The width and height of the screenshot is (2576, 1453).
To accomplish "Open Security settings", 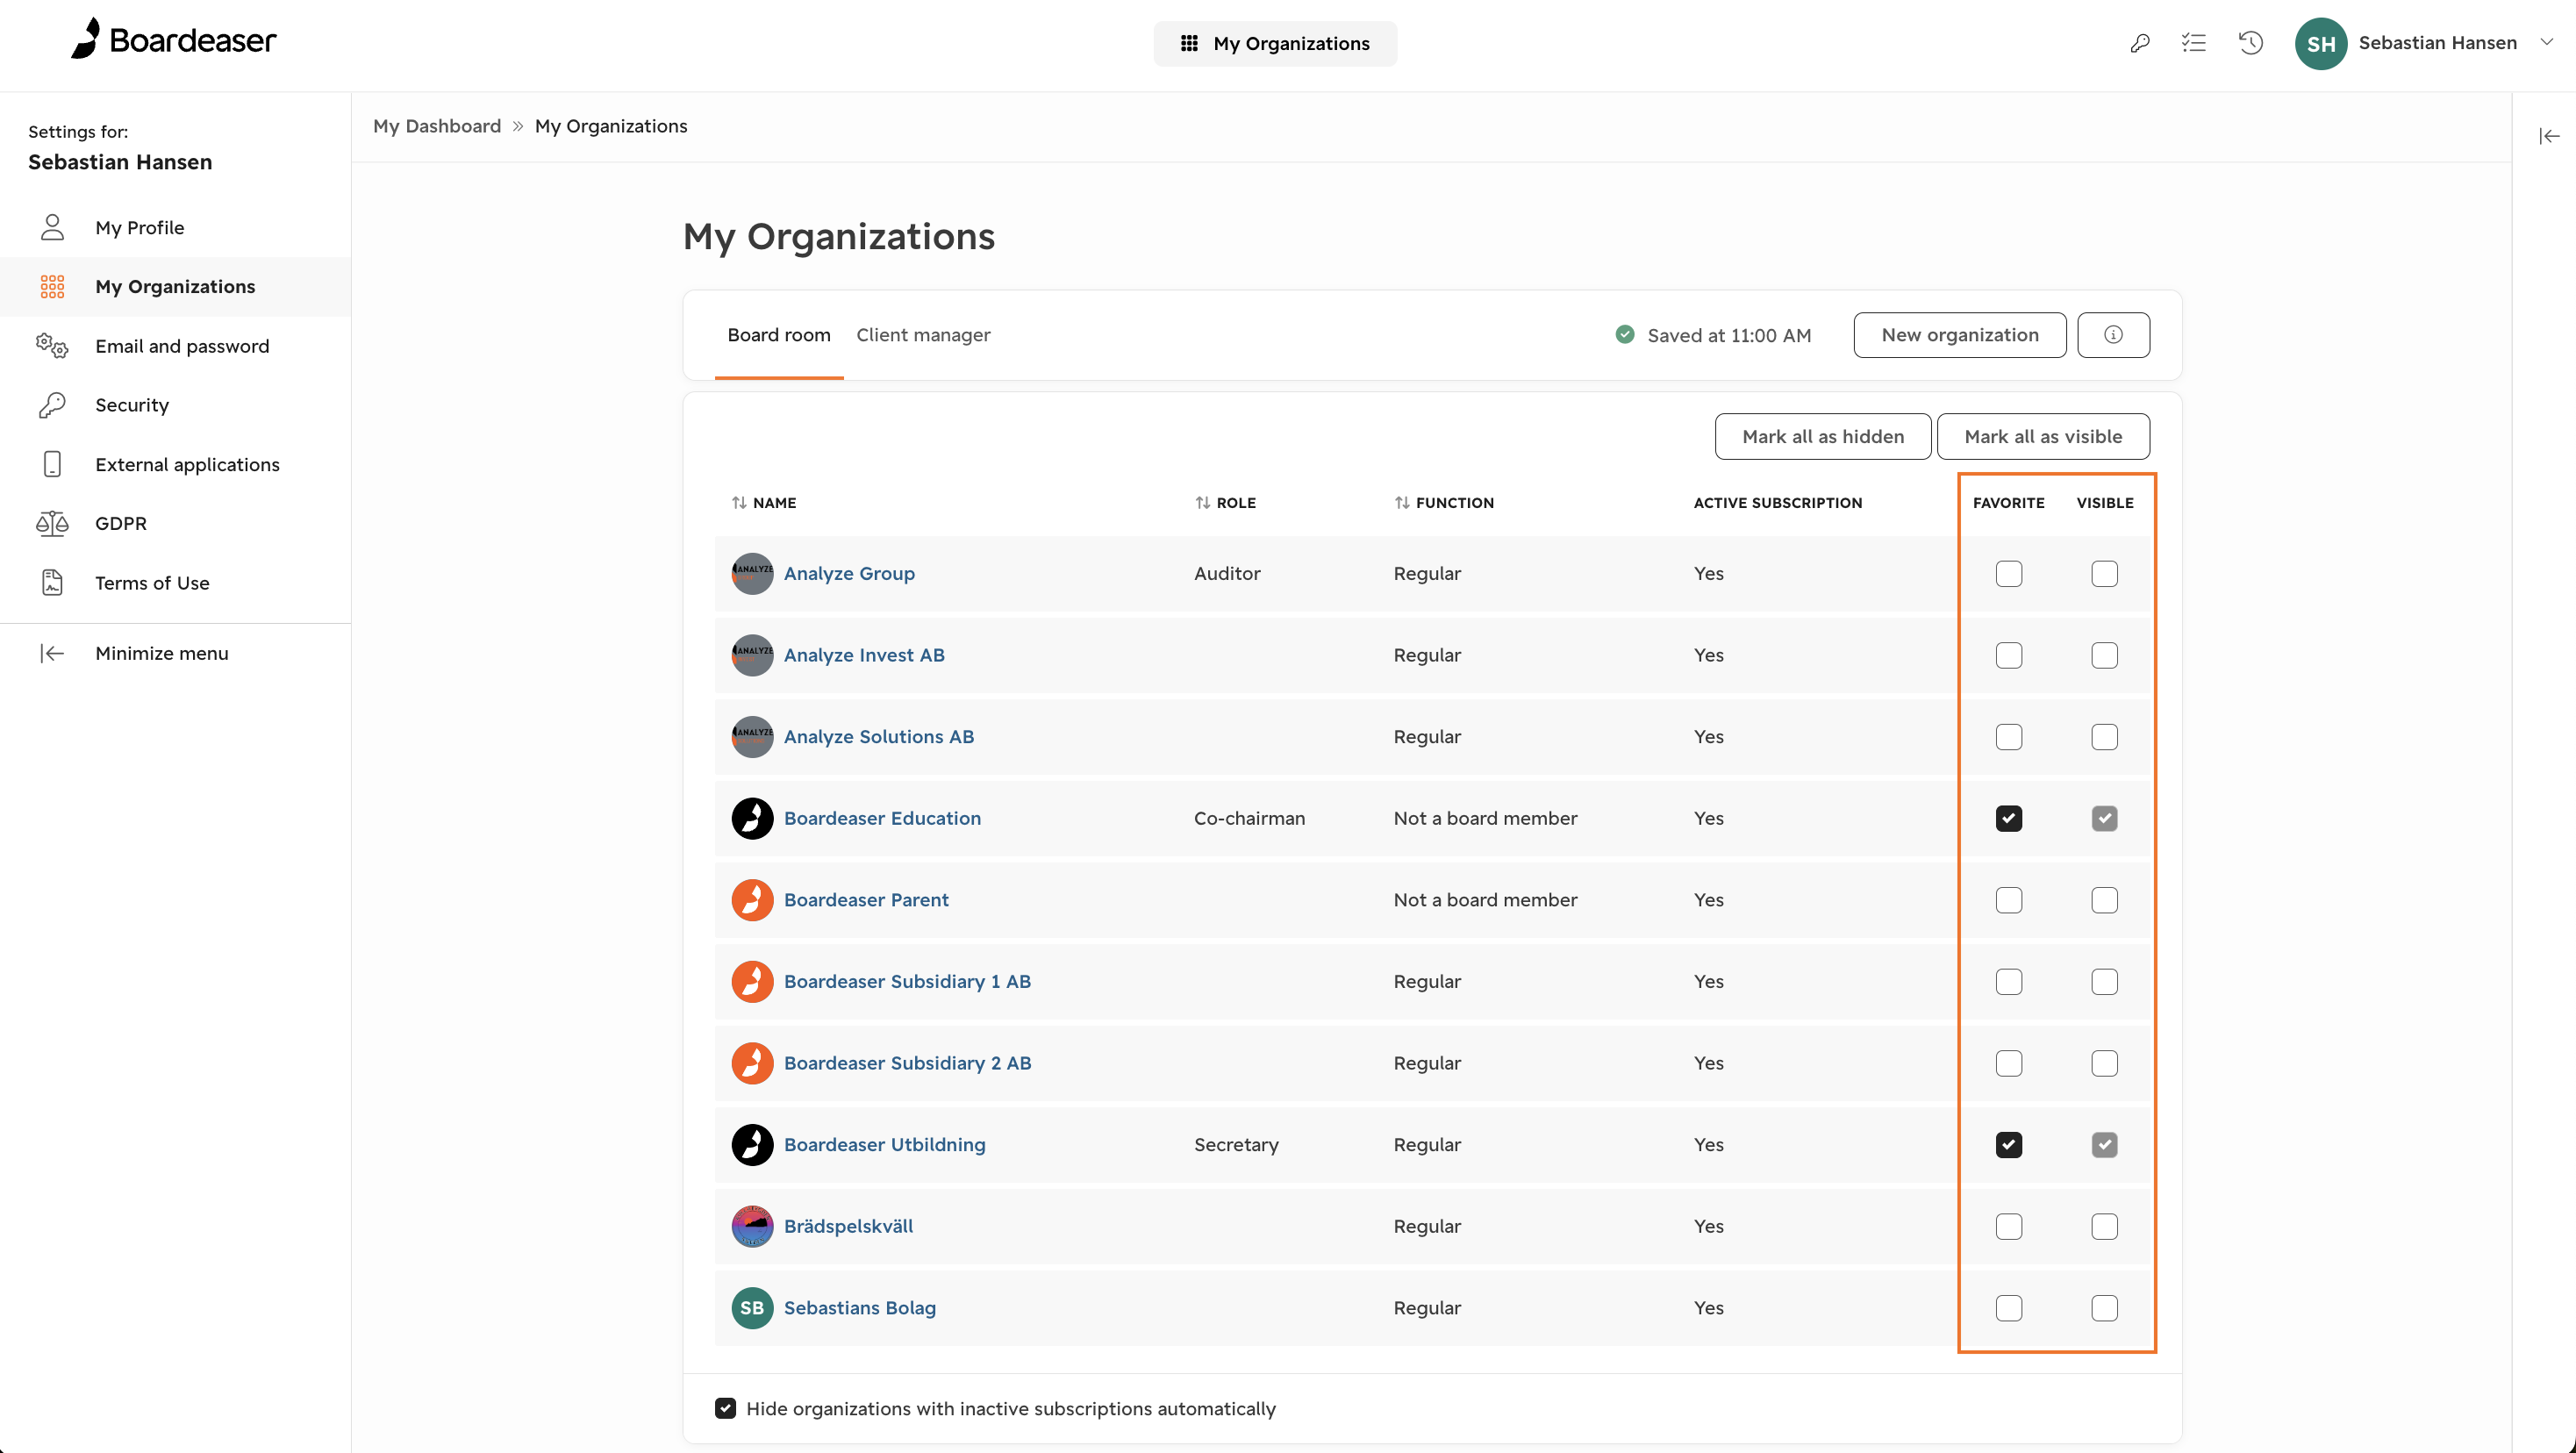I will (x=175, y=405).
